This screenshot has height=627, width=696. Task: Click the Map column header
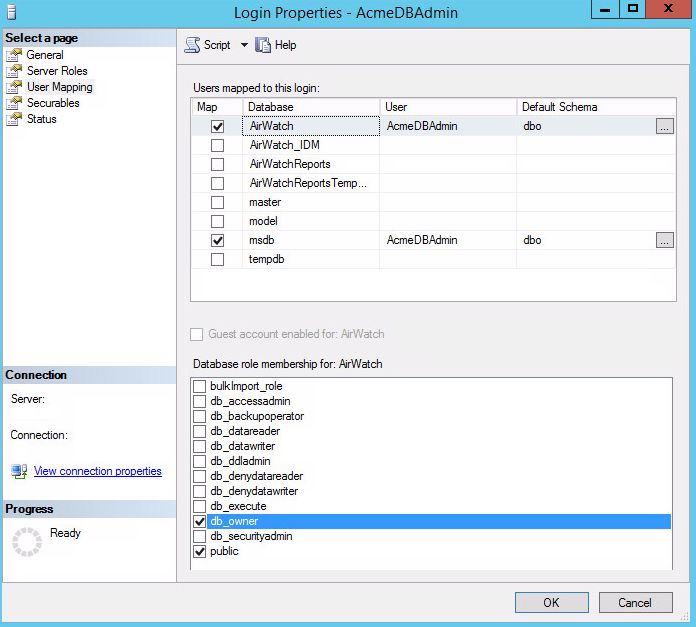coord(217,107)
